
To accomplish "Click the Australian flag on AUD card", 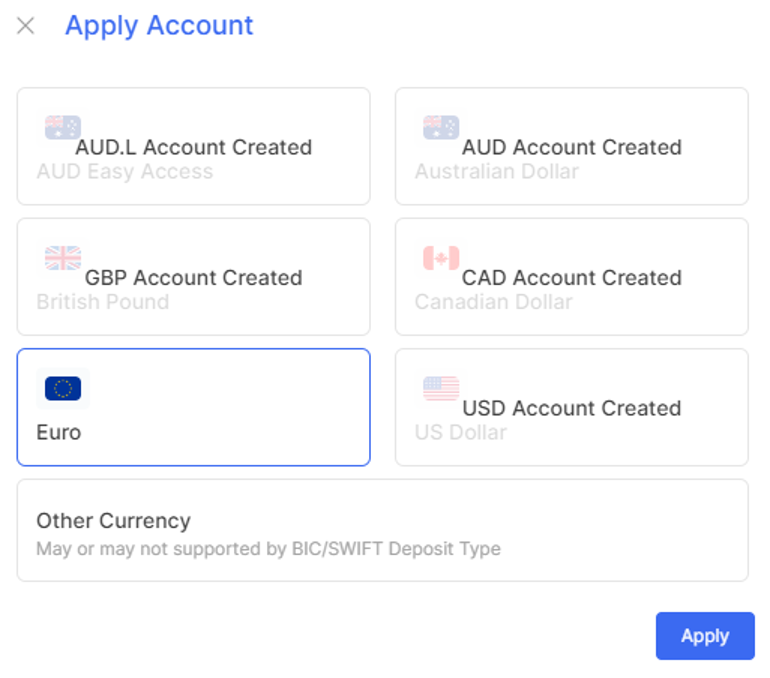I will tap(441, 128).
